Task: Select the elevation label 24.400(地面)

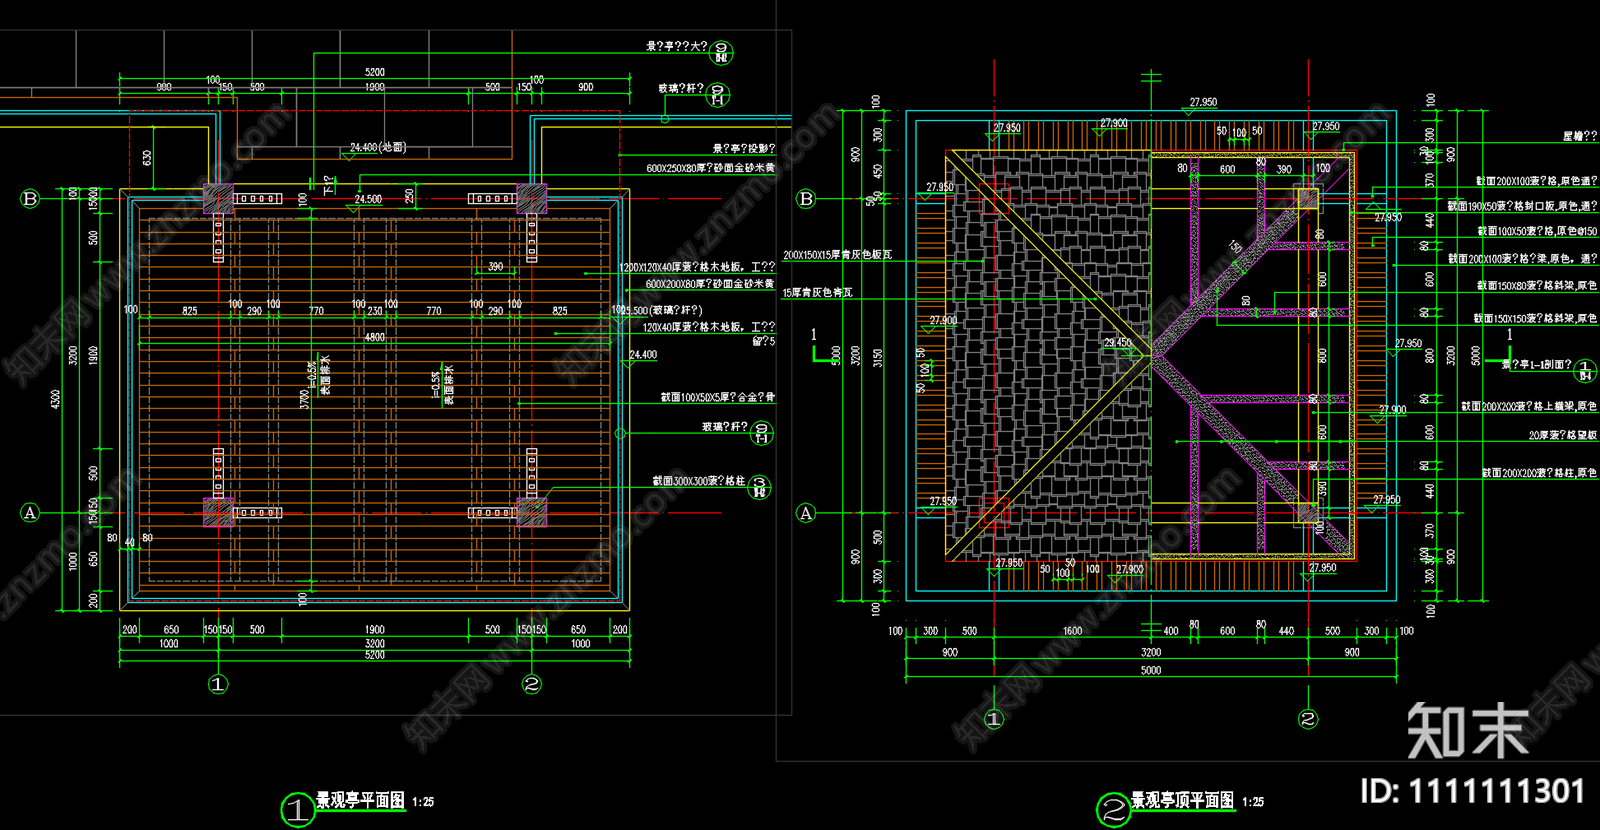Action: pos(378,147)
